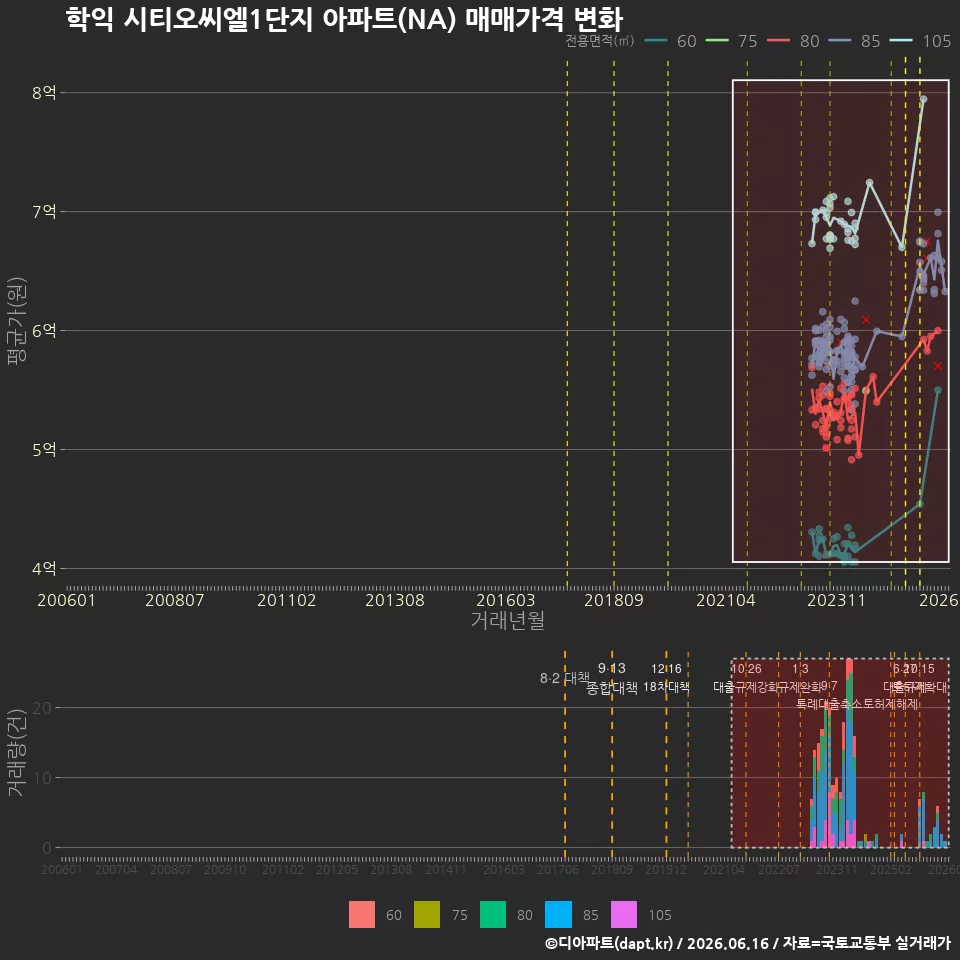Viewport: 960px width, 960px height.
Task: Click the 거래량(건) volume axis title
Action: tap(17, 752)
